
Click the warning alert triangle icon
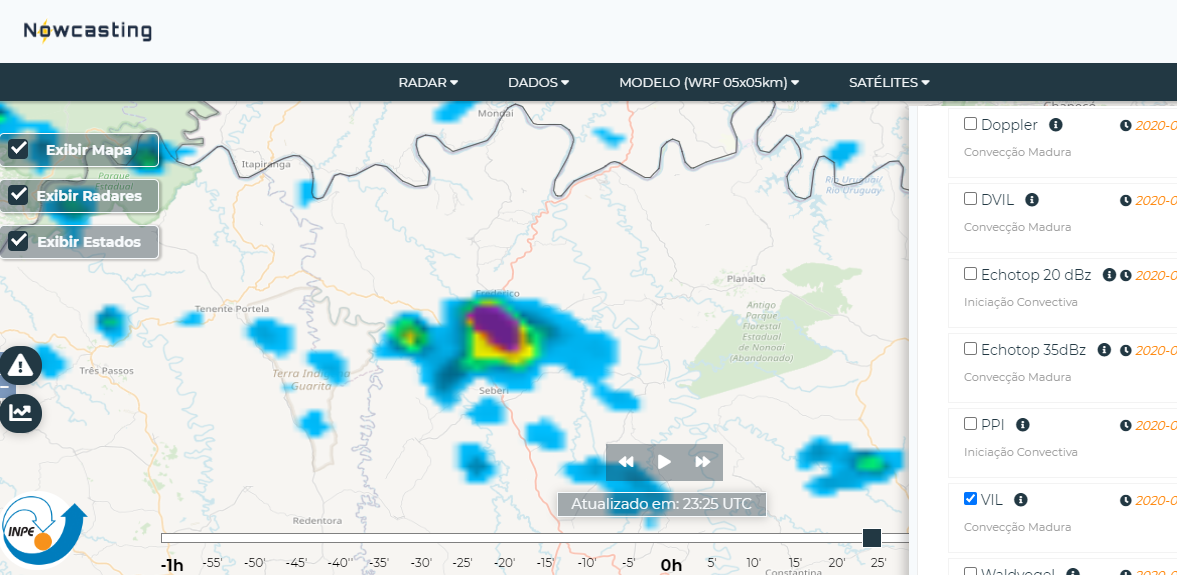(20, 366)
